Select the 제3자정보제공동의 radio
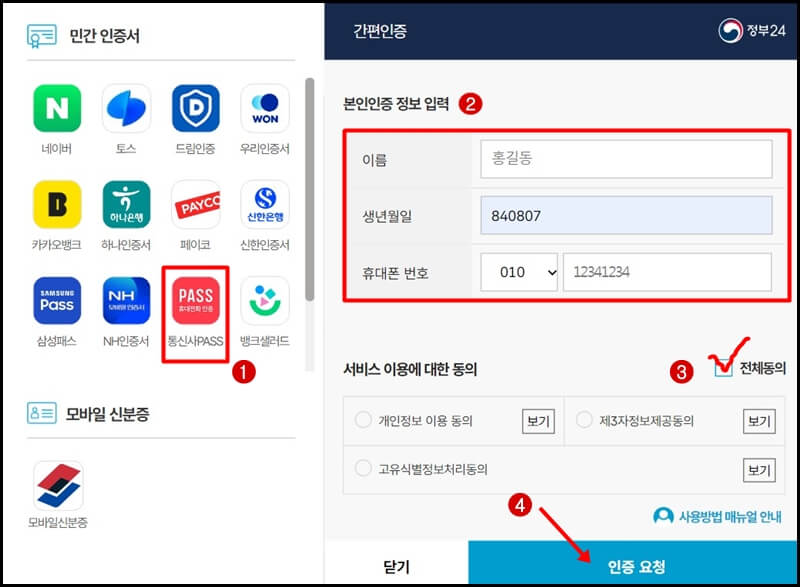Image resolution: width=800 pixels, height=587 pixels. pos(584,420)
